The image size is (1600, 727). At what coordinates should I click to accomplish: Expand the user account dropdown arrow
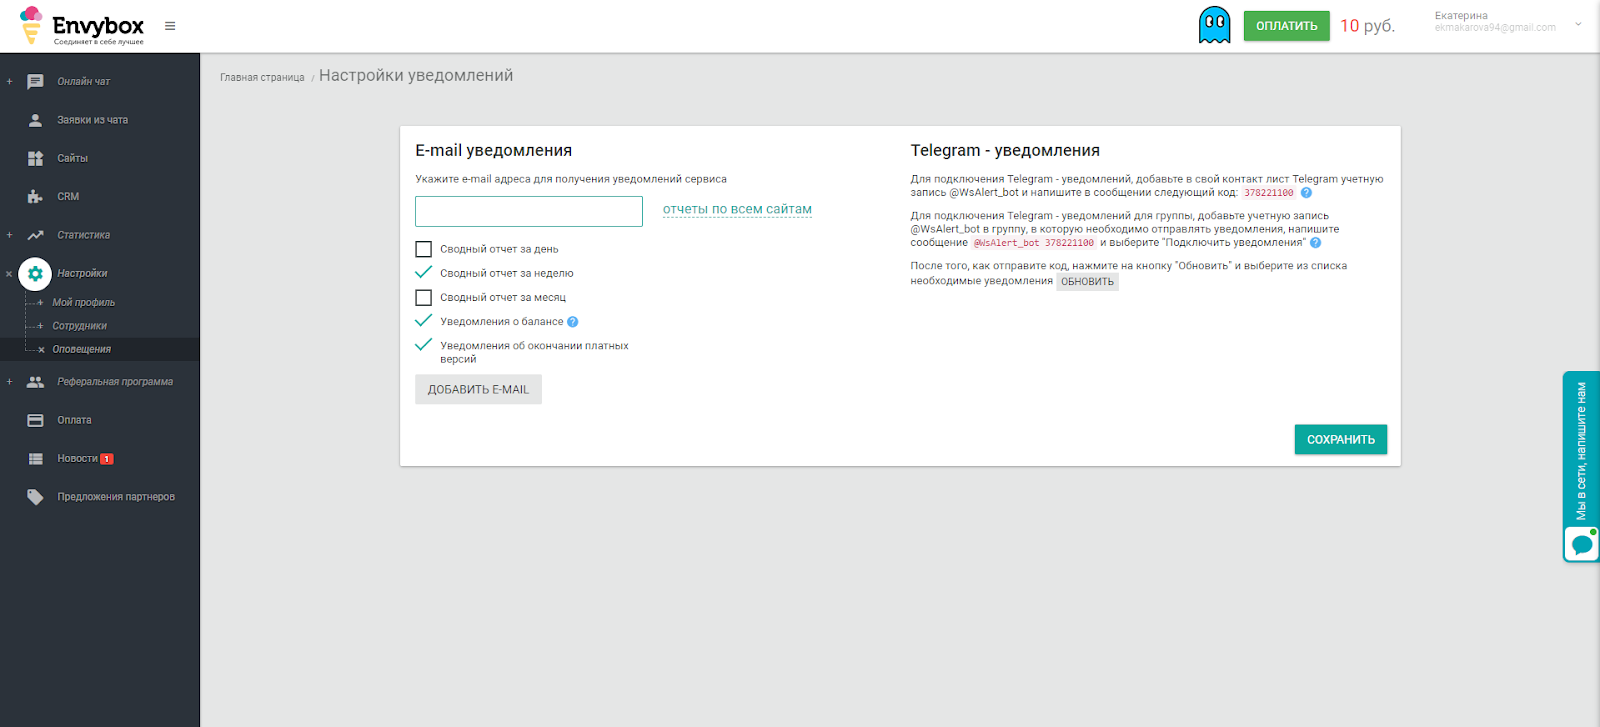click(x=1578, y=24)
